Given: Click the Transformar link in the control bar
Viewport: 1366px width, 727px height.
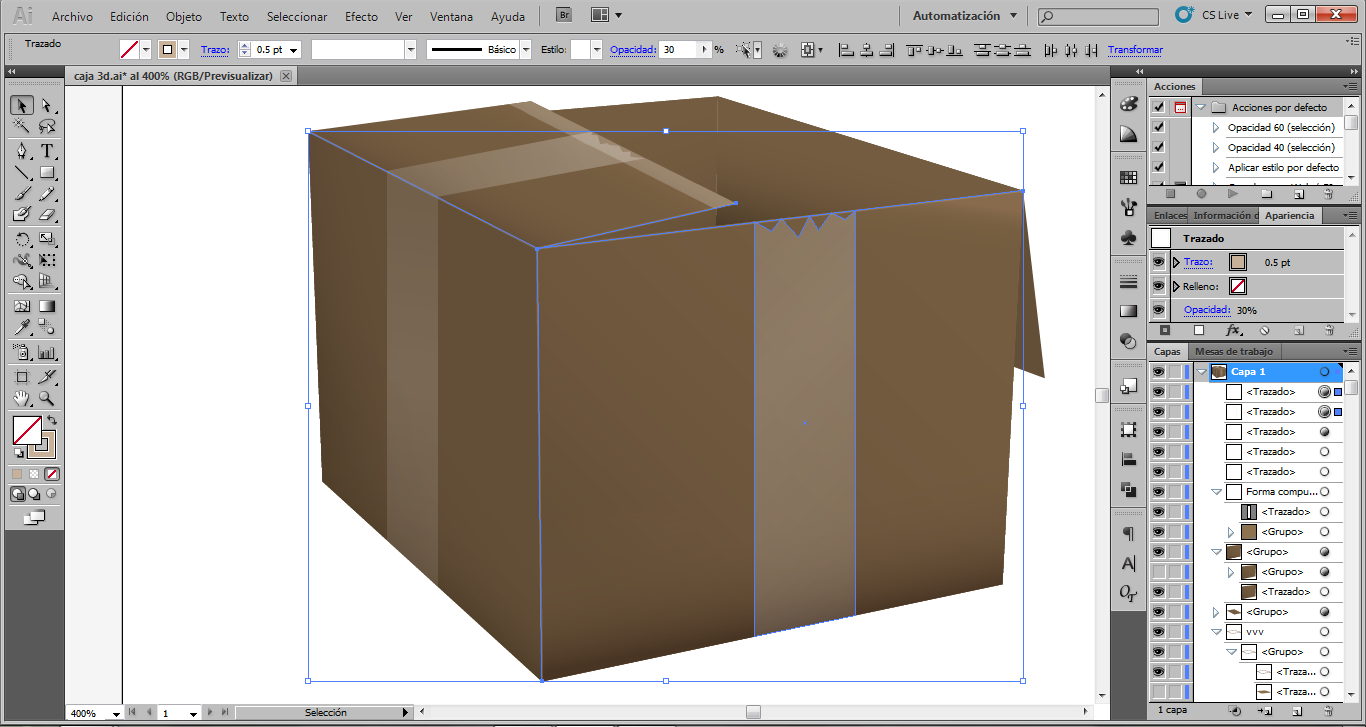Looking at the screenshot, I should coord(1135,48).
